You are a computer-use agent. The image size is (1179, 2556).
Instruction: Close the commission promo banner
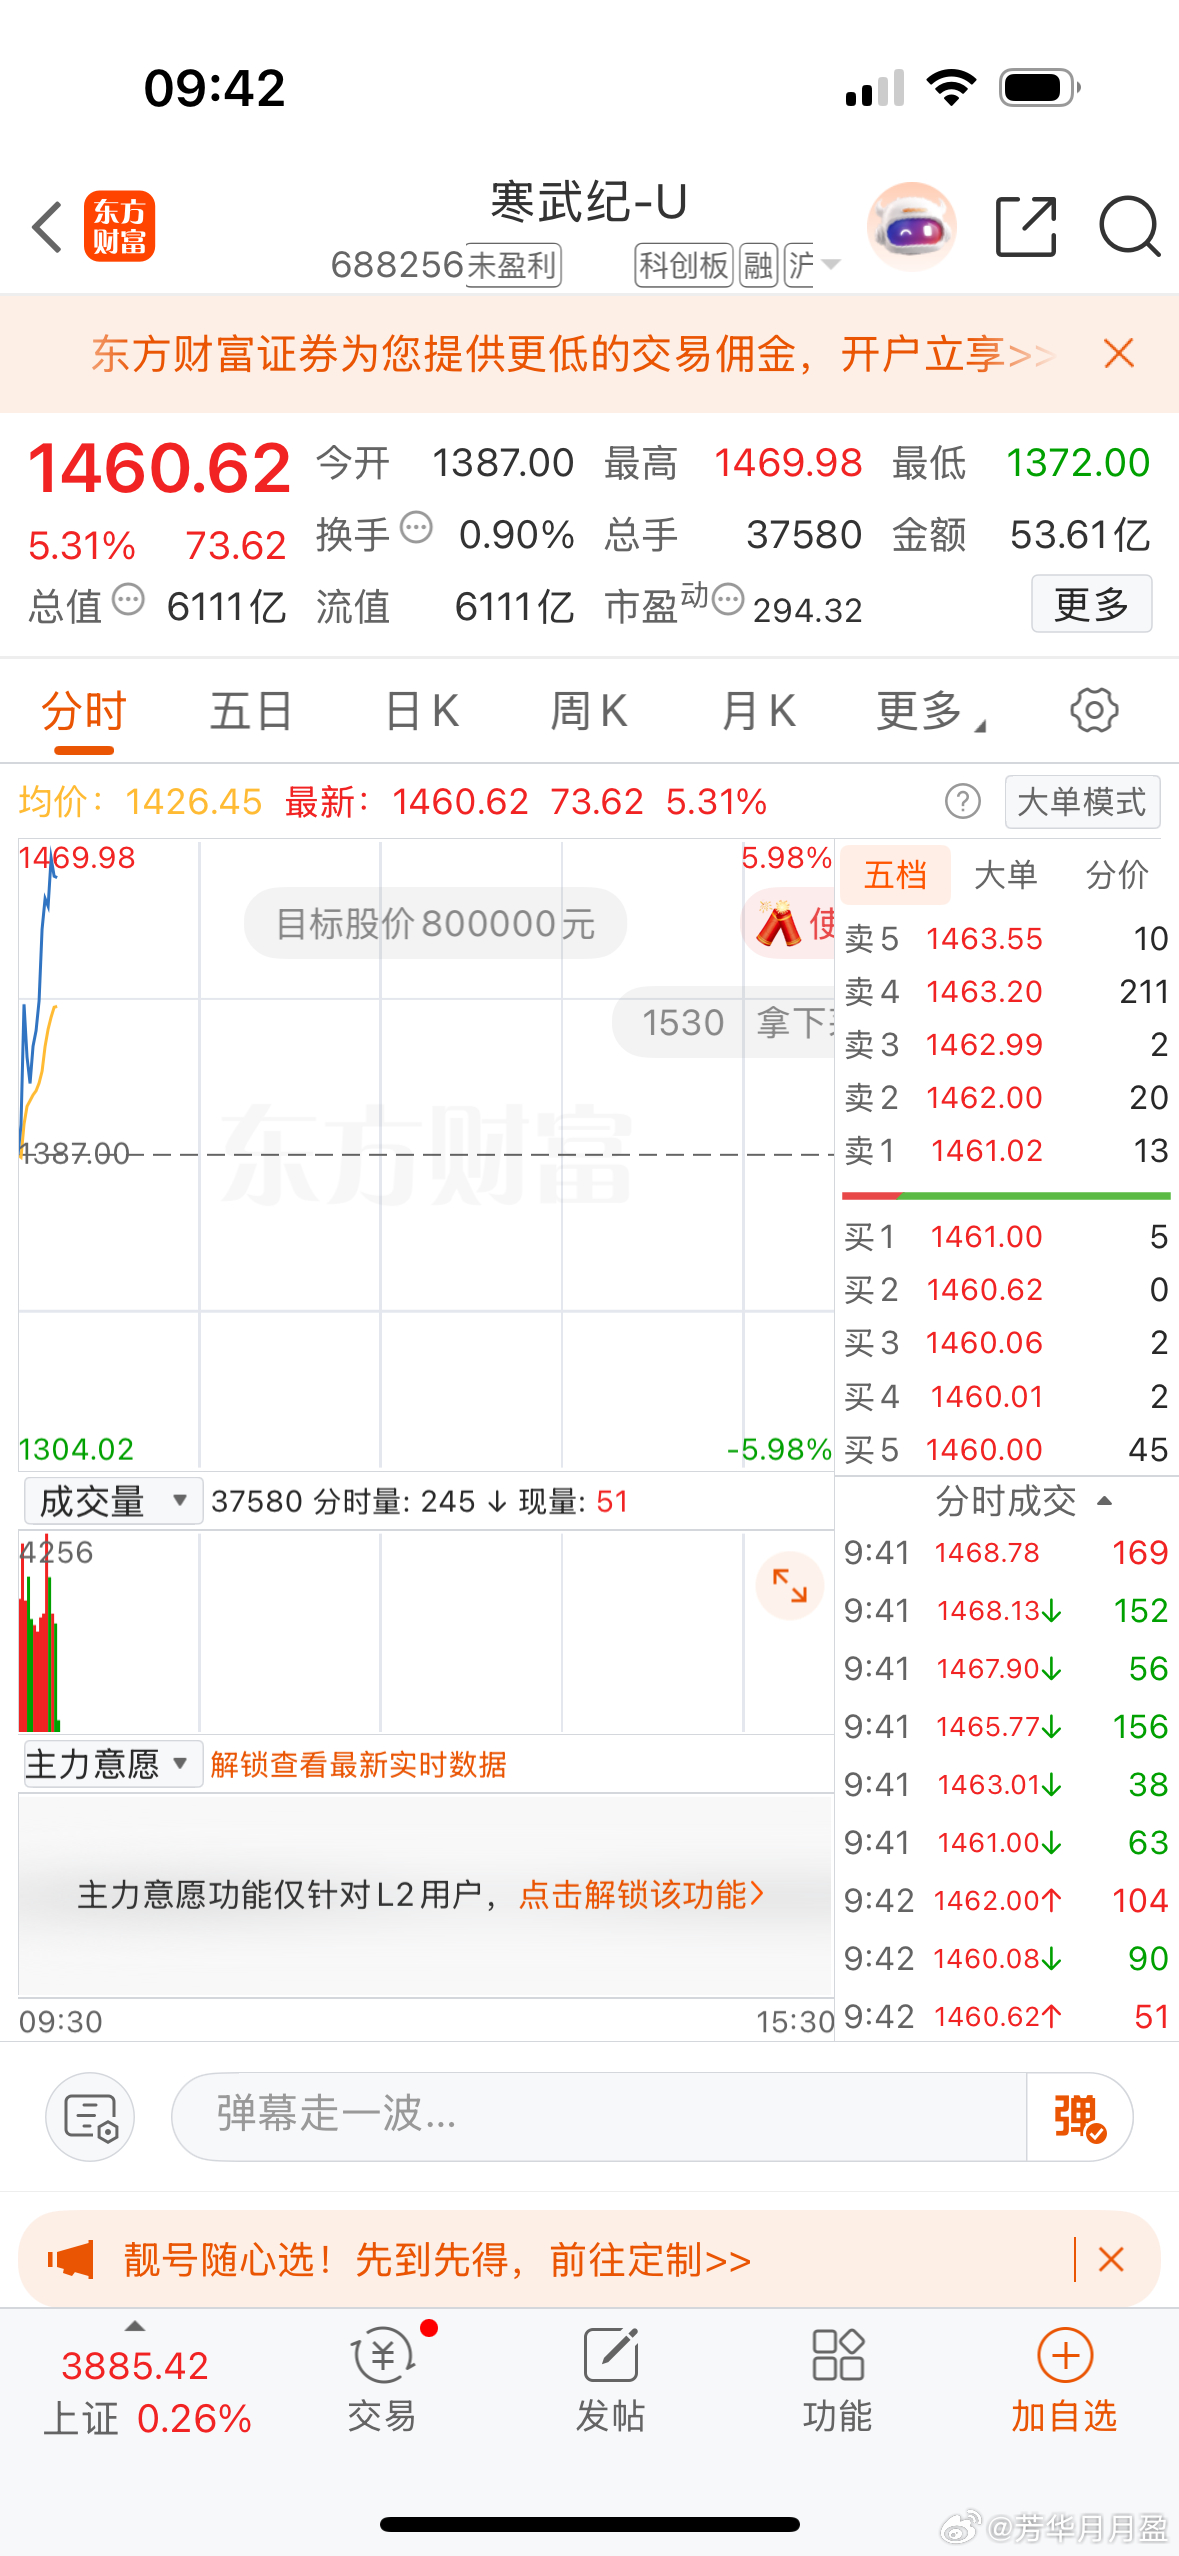pyautogui.click(x=1119, y=353)
